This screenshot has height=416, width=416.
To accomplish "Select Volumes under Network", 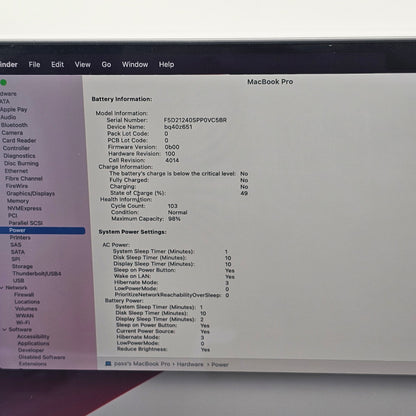I will [x=26, y=309].
